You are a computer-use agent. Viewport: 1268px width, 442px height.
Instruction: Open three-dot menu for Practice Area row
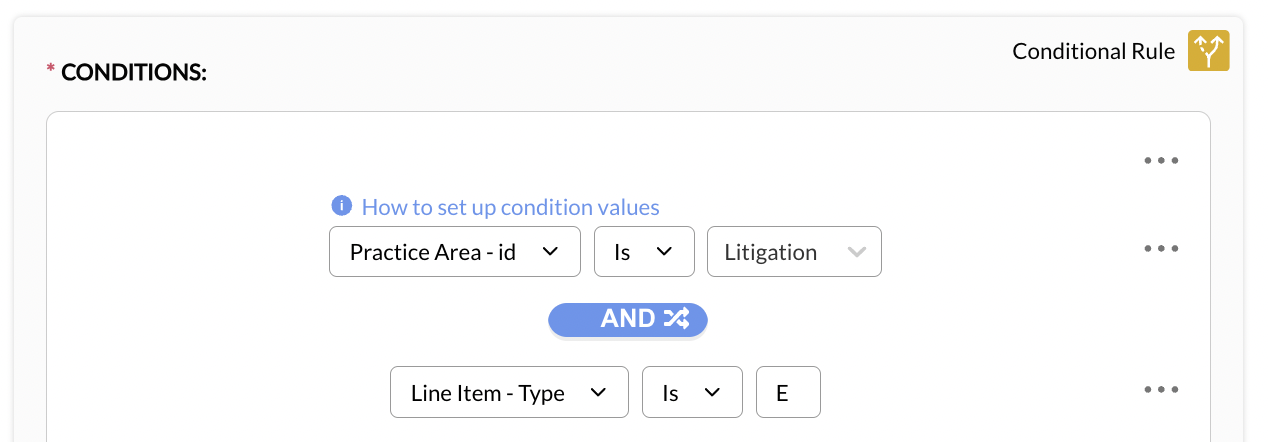pyautogui.click(x=1161, y=249)
